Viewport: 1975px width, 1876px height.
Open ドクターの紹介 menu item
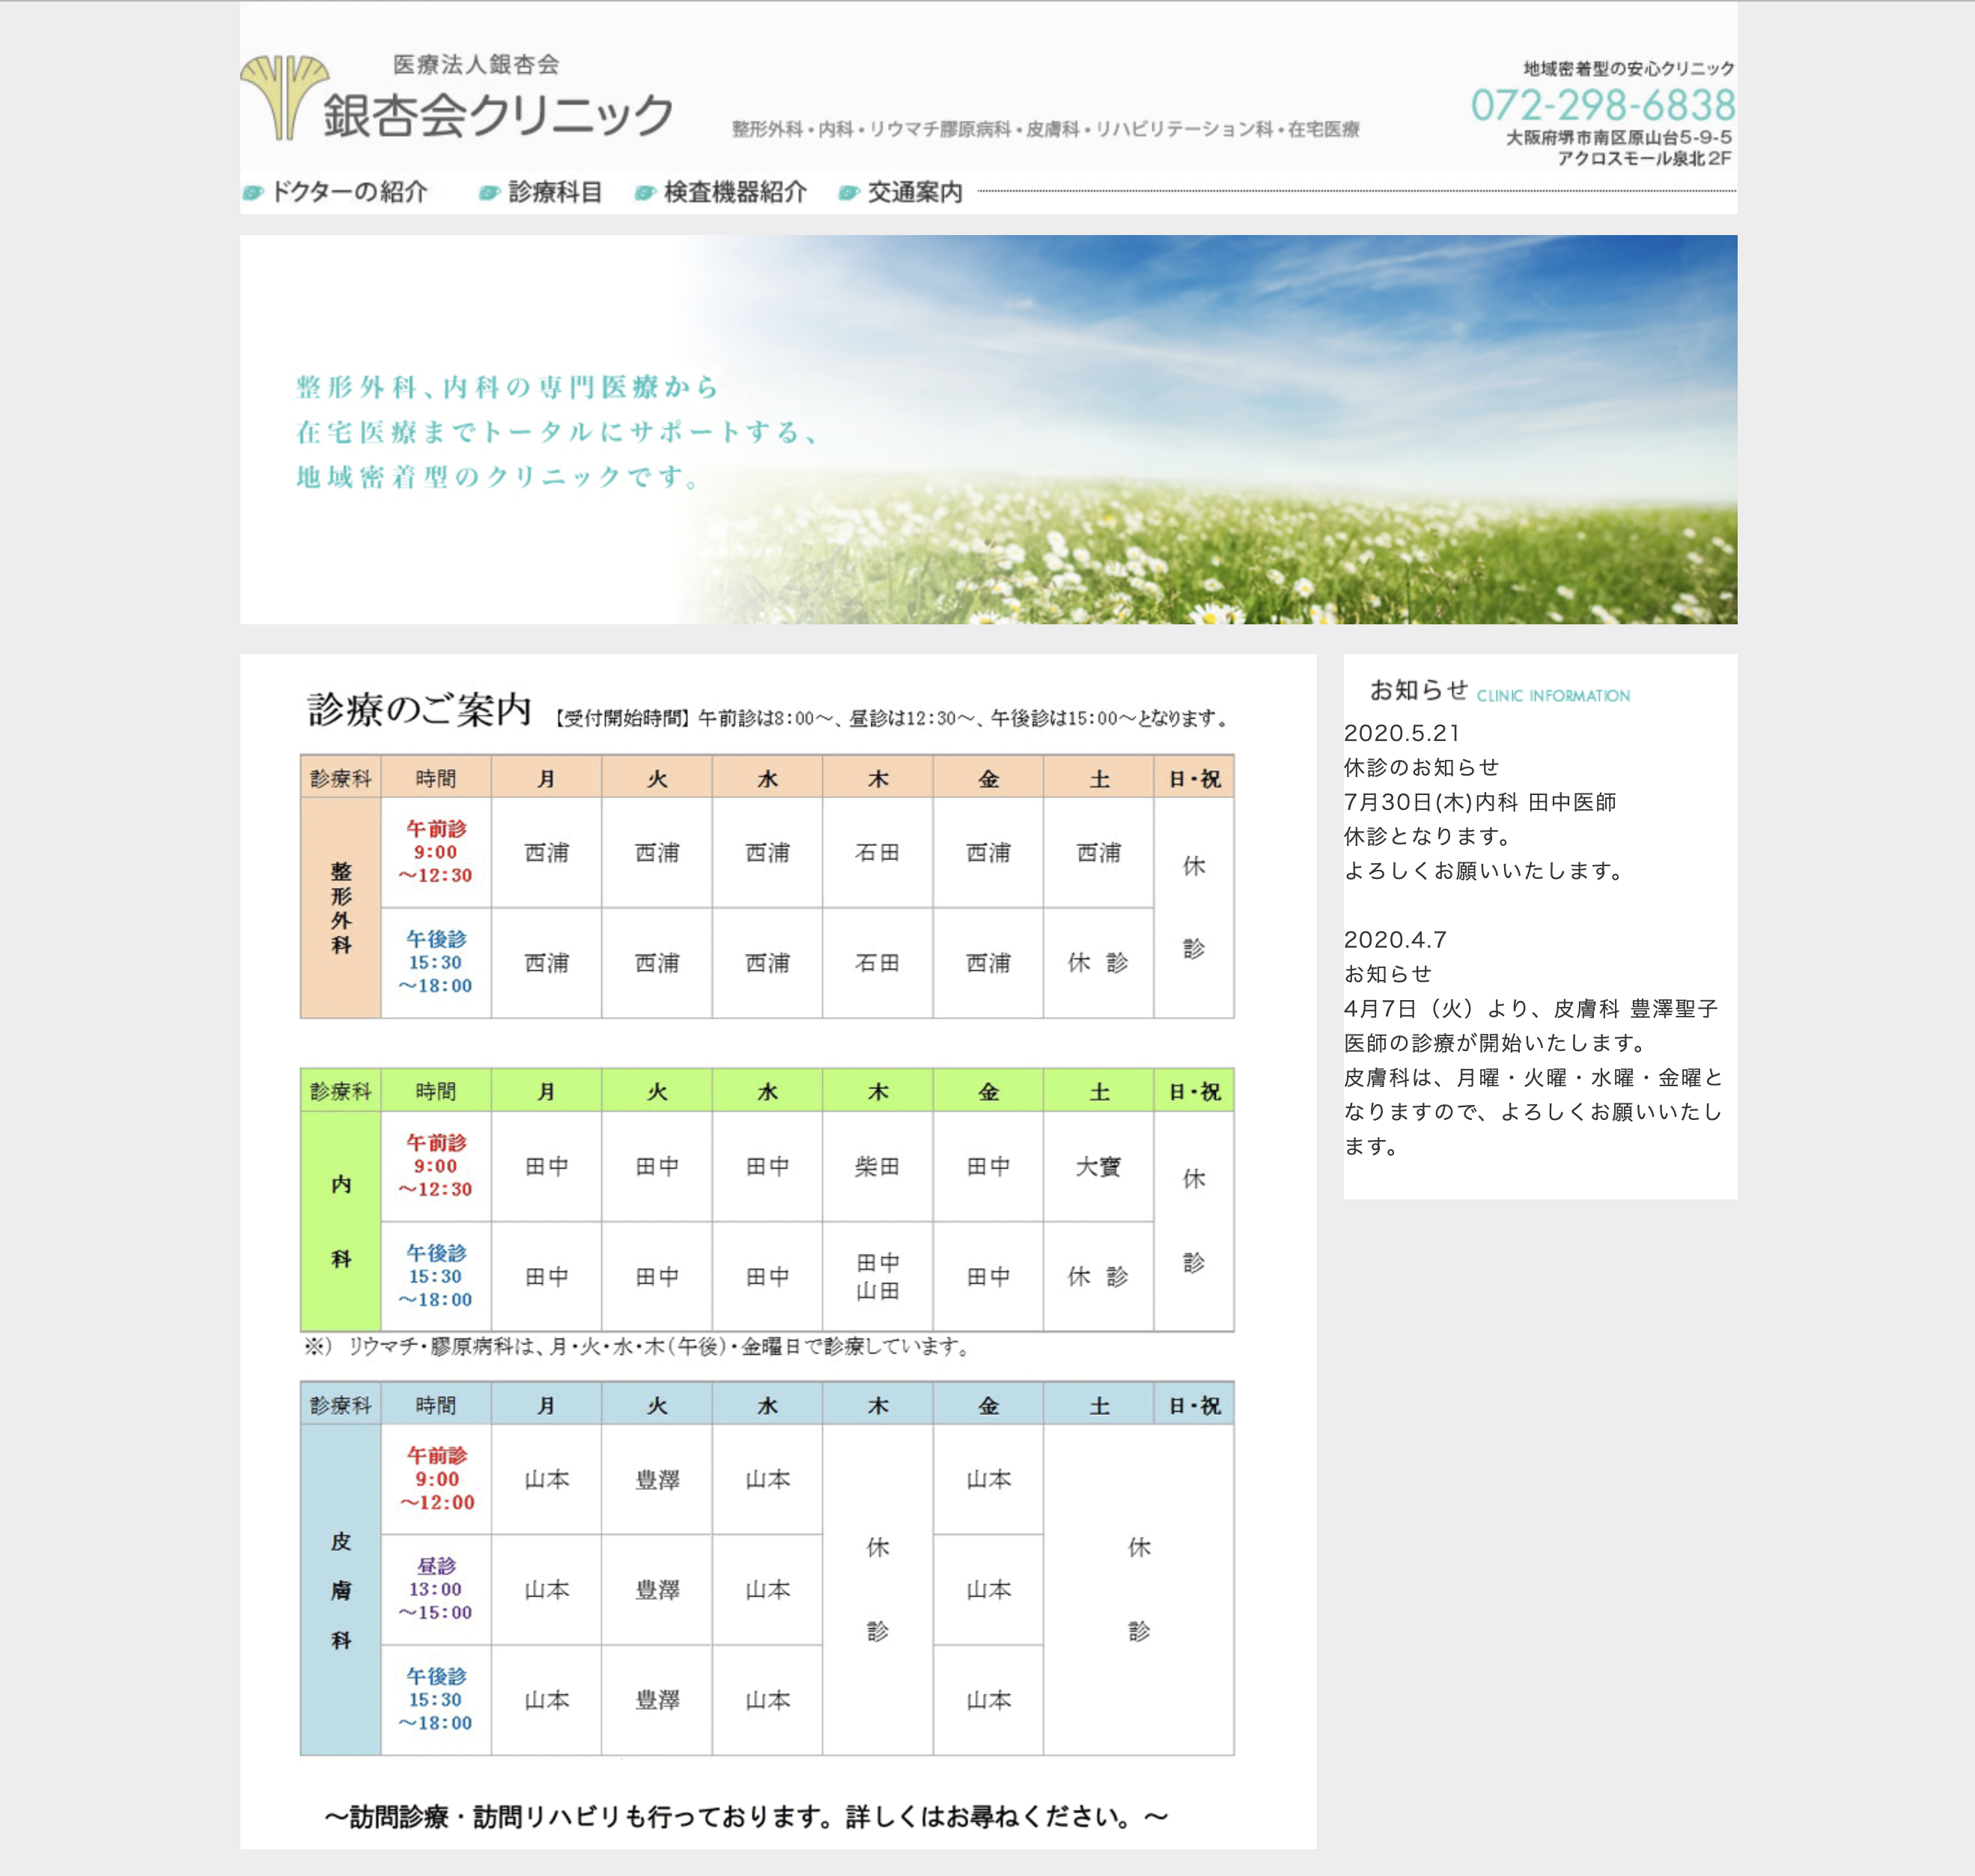(x=349, y=192)
